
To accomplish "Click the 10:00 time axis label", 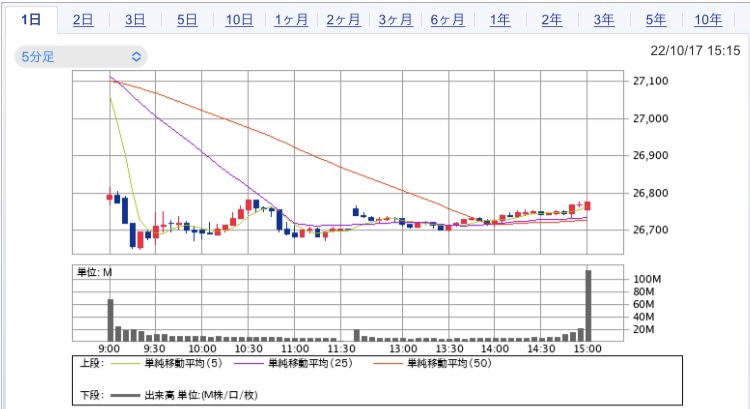I will point(202,349).
